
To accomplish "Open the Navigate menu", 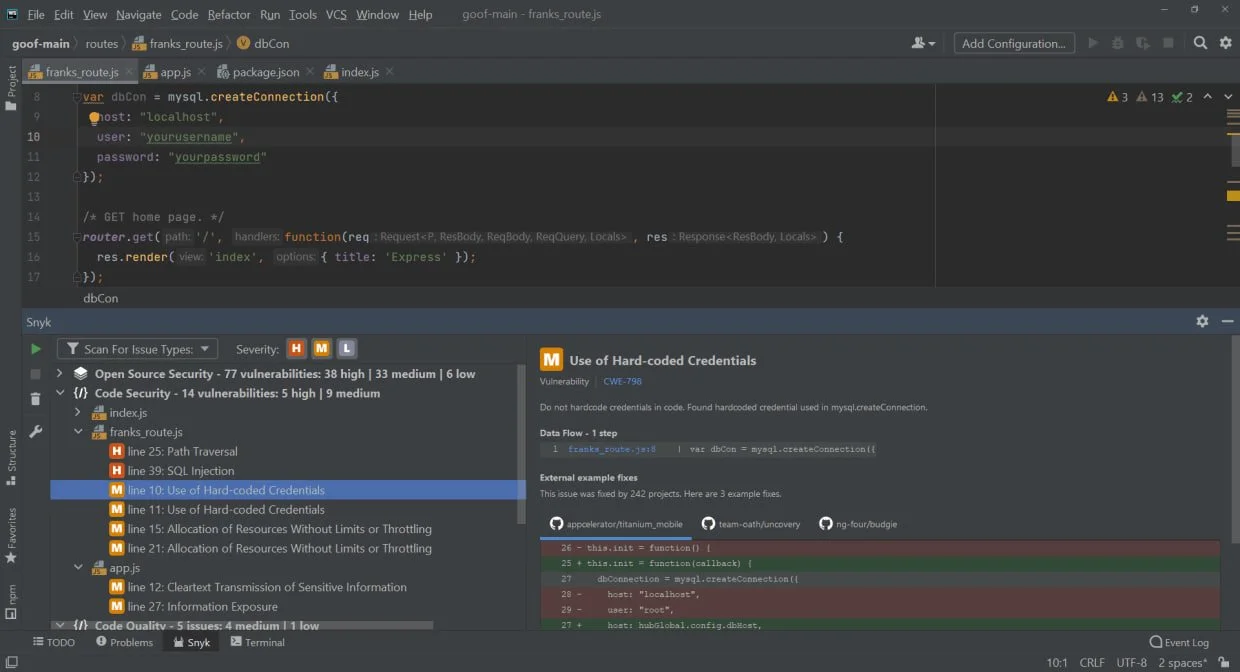I will click(x=138, y=14).
